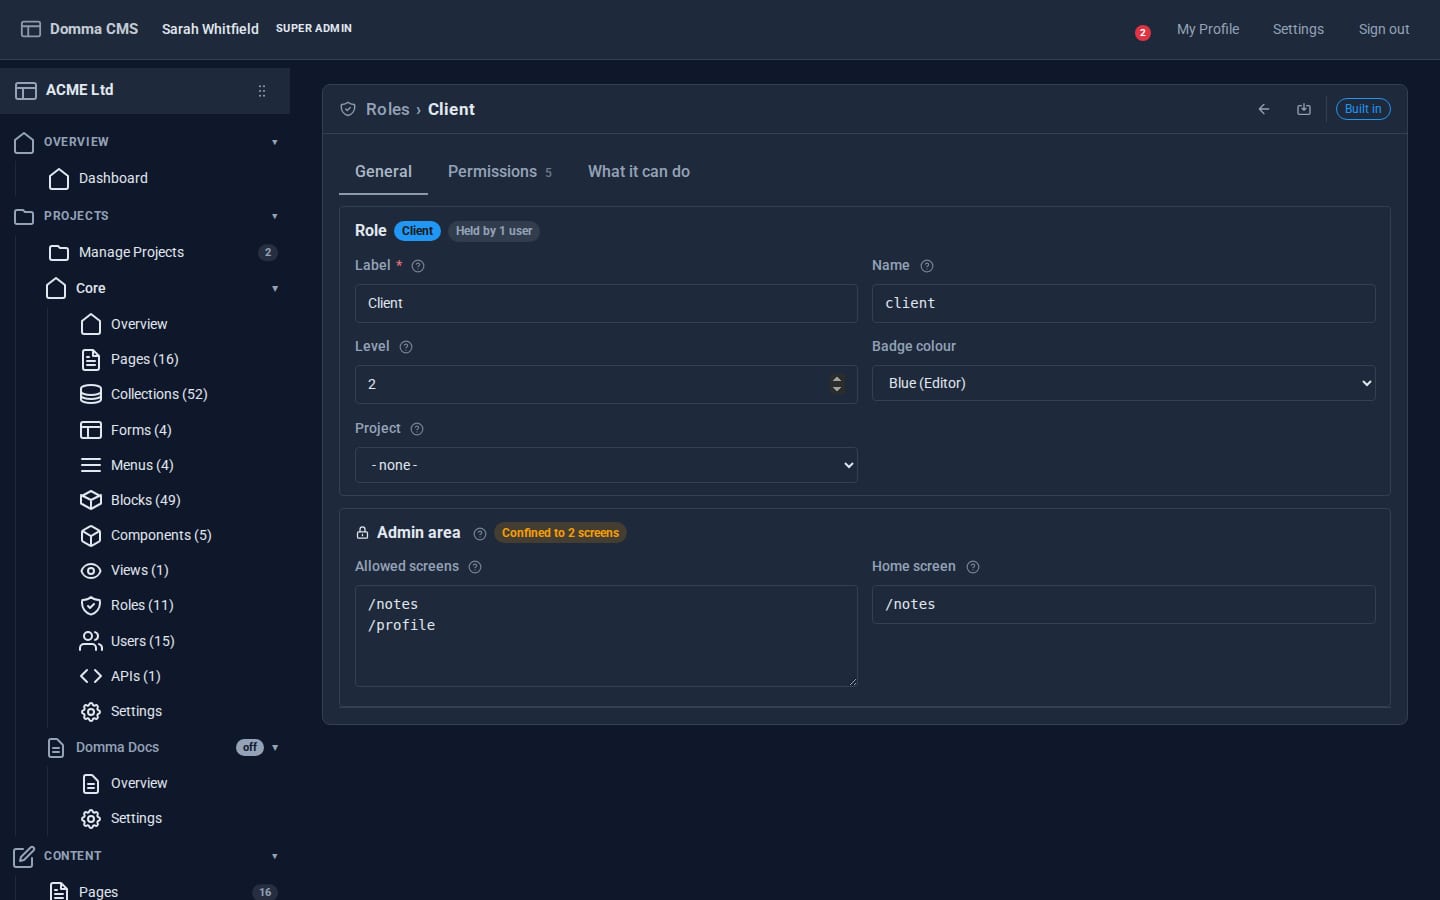Switch to the What it can do tab

[639, 172]
